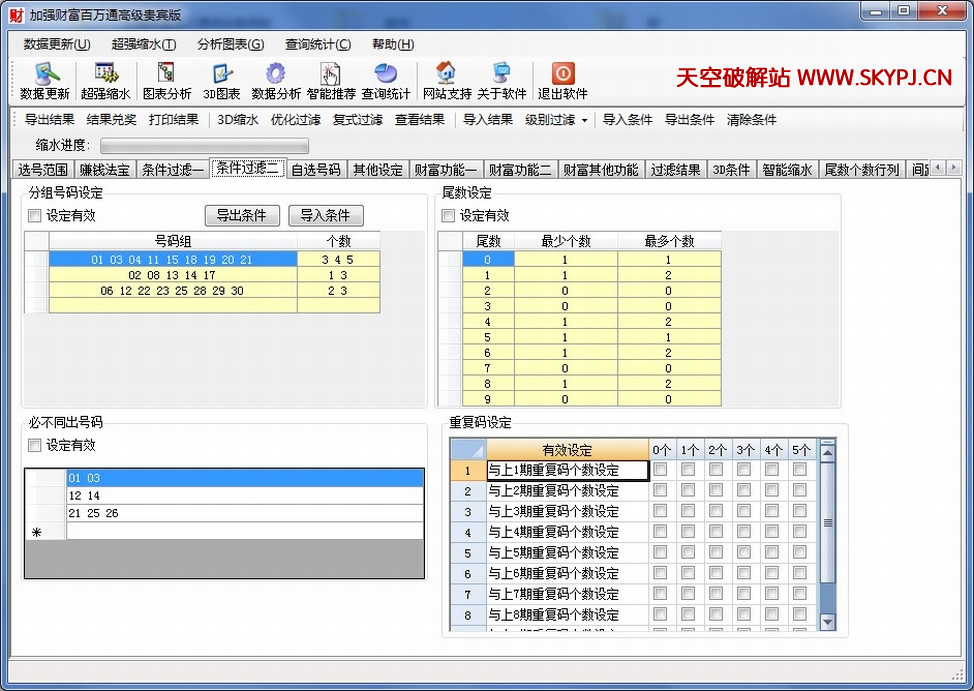Click the 缩水进度 progress bar
Image resolution: width=974 pixels, height=691 pixels.
click(x=203, y=146)
